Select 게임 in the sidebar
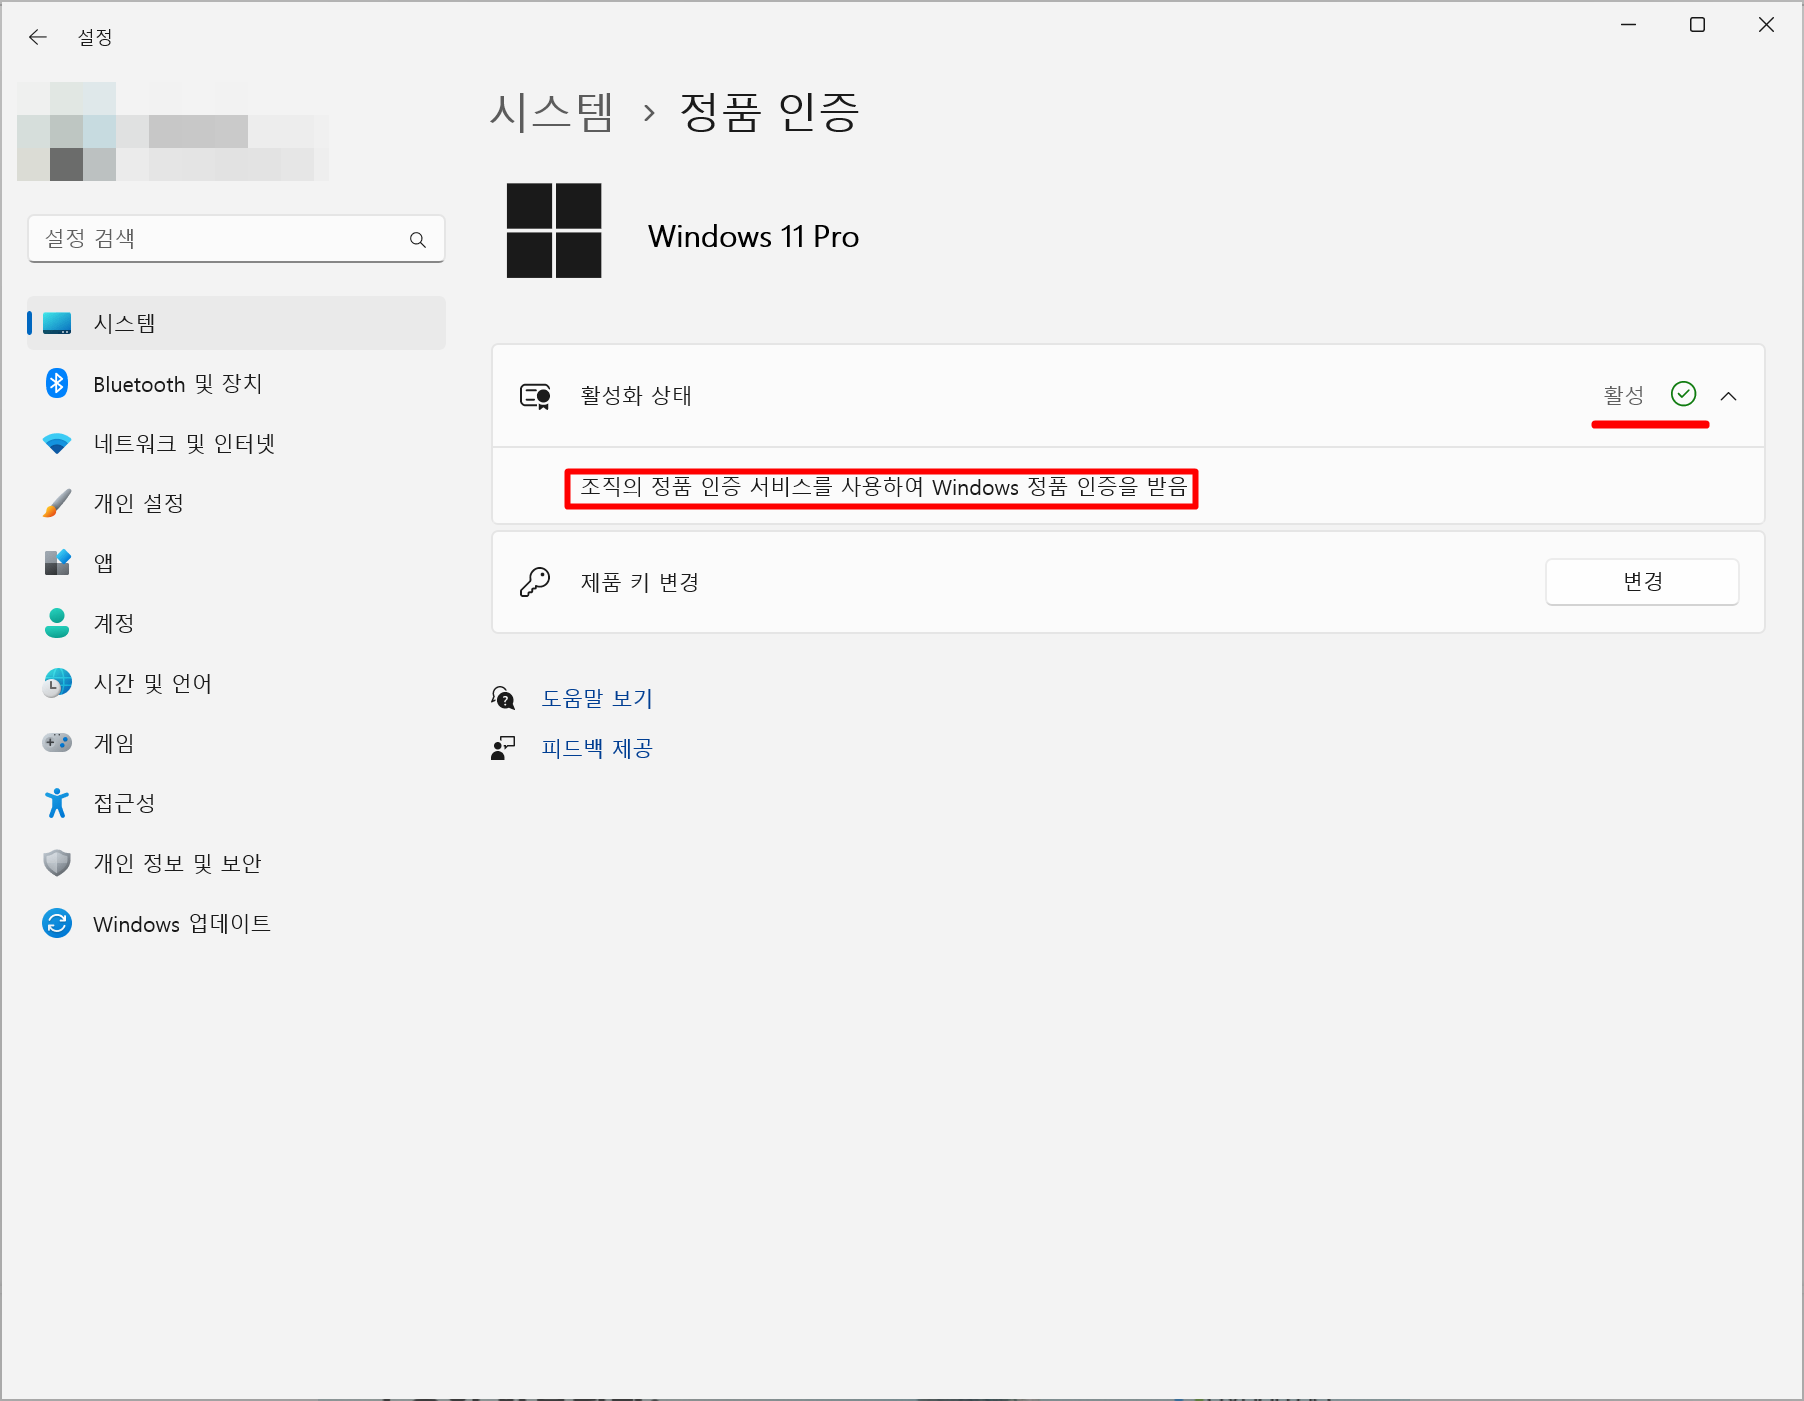Image resolution: width=1804 pixels, height=1401 pixels. click(x=236, y=743)
